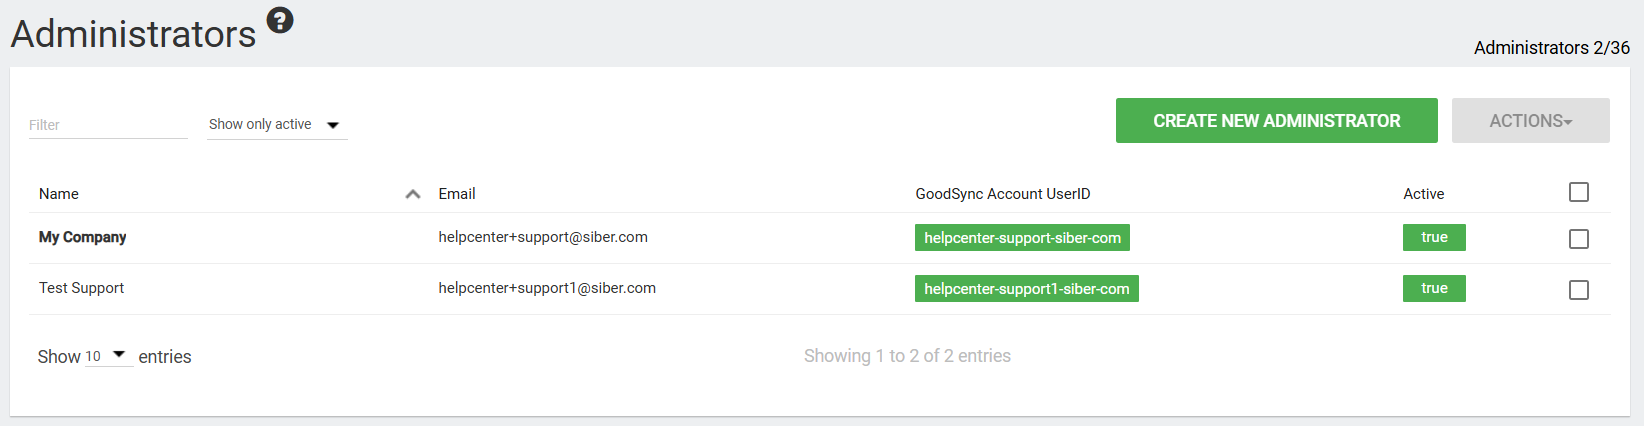The height and width of the screenshot is (426, 1644).
Task: Click the true badge for My Company
Action: point(1434,237)
